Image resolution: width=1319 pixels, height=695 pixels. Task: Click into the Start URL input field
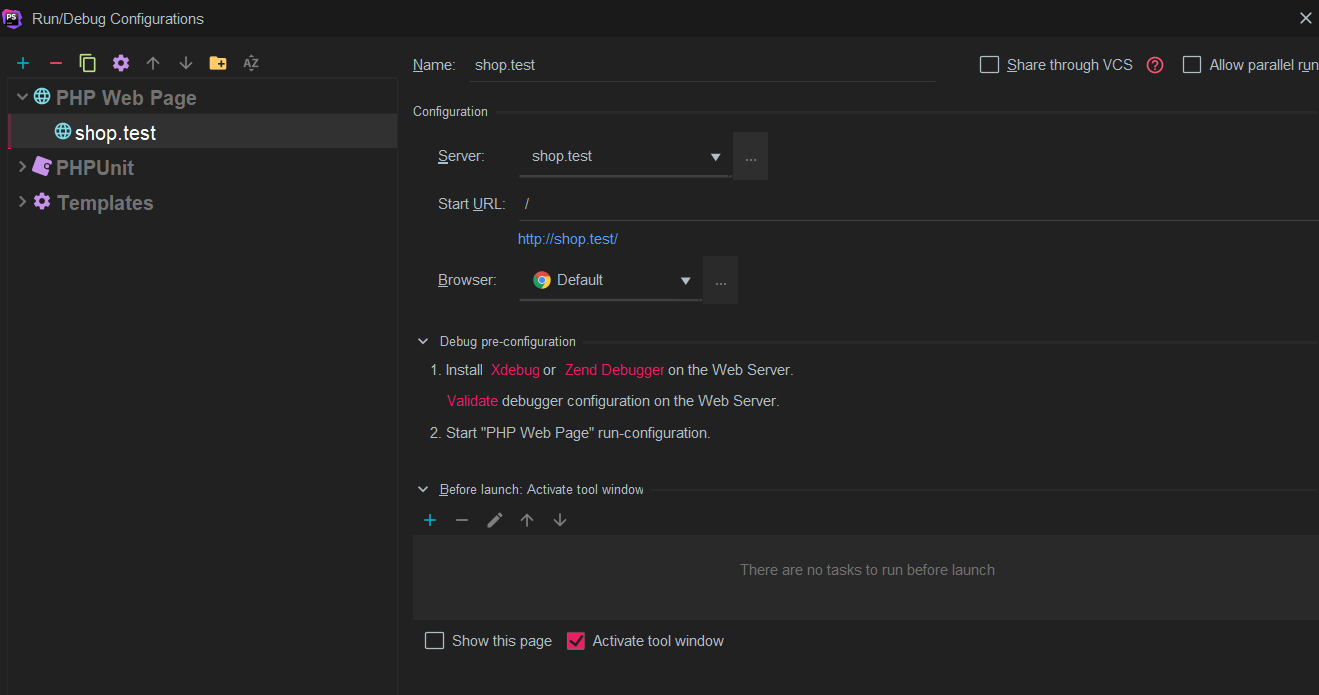tap(900, 204)
